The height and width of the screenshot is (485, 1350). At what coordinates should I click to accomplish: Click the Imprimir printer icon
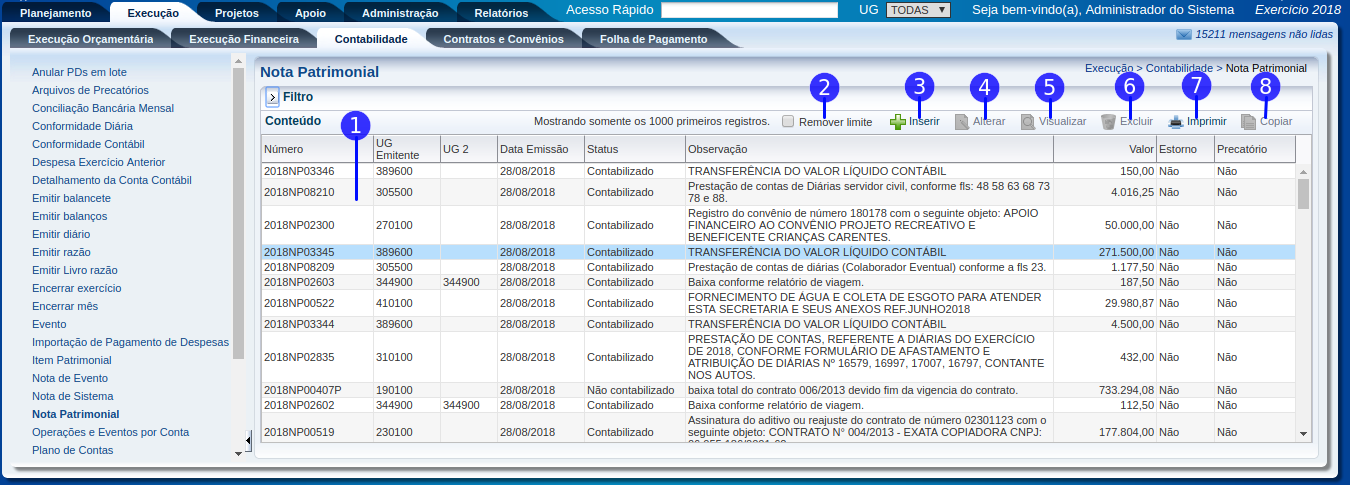(1176, 122)
